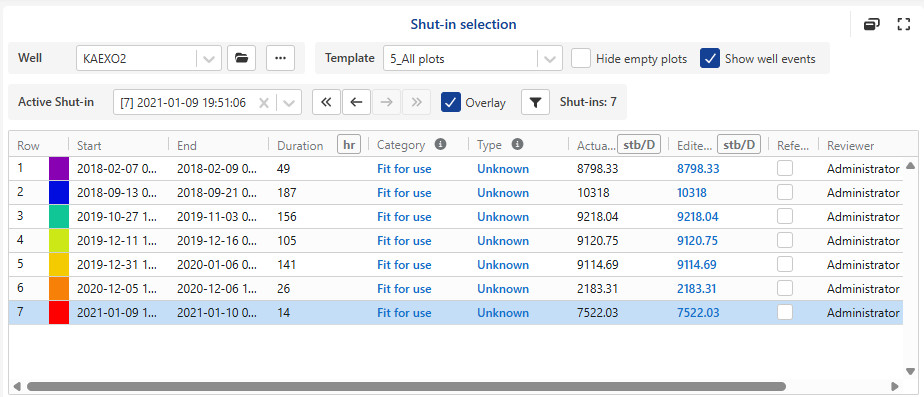924x397 pixels.
Task: Toggle Hide empty plots checkbox
Action: [x=581, y=58]
